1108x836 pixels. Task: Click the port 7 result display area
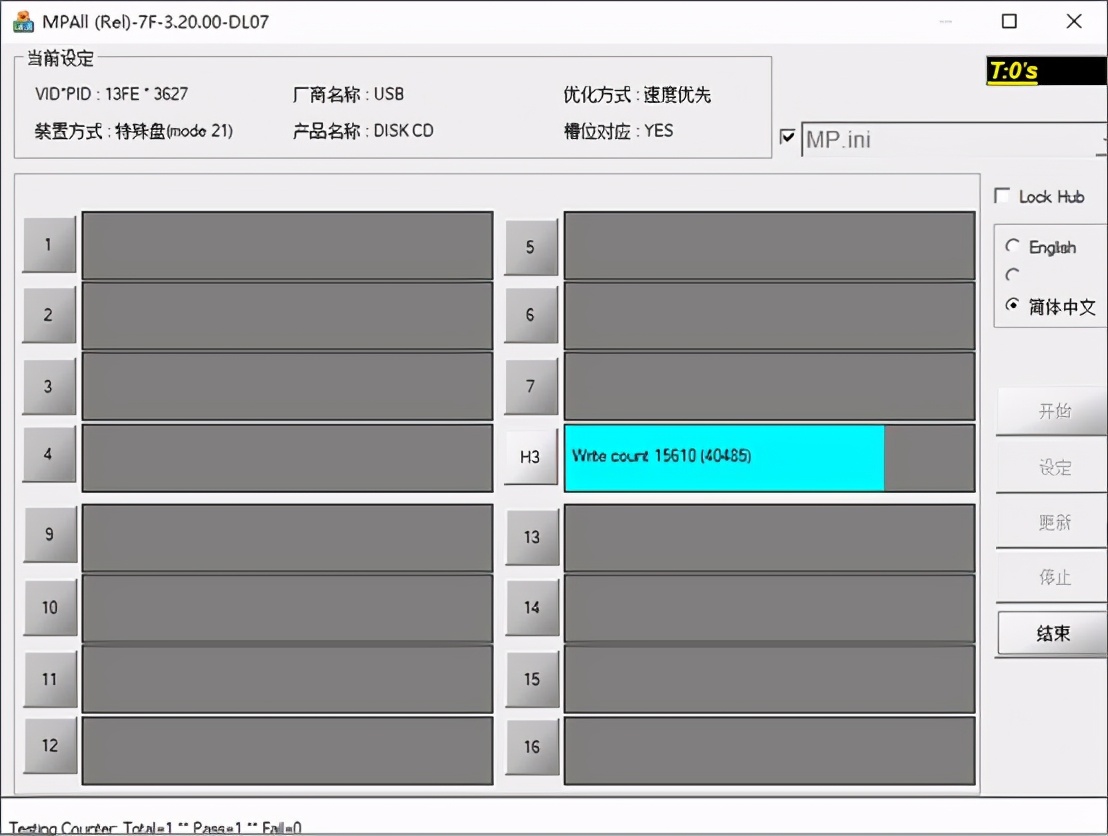pos(770,387)
